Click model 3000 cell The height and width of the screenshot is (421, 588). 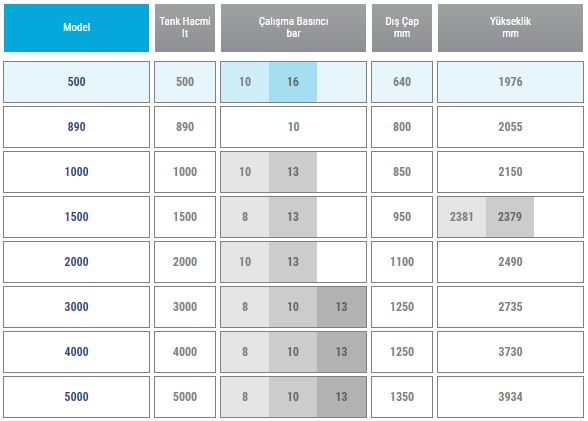pos(76,307)
